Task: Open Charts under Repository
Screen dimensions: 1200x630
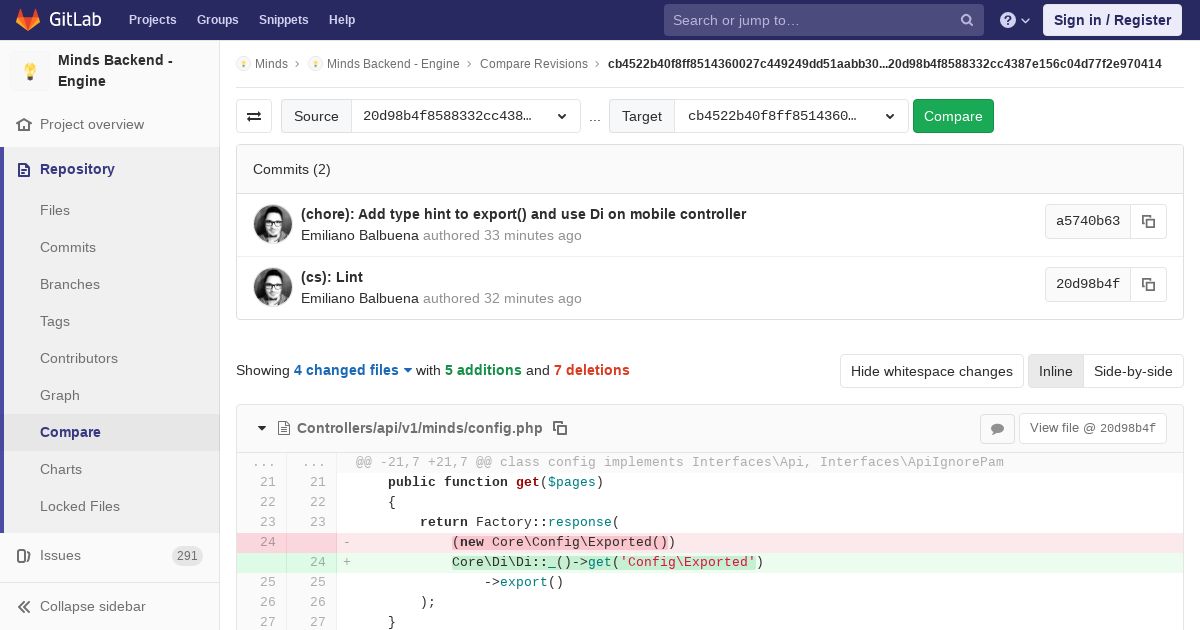Action: pos(61,470)
